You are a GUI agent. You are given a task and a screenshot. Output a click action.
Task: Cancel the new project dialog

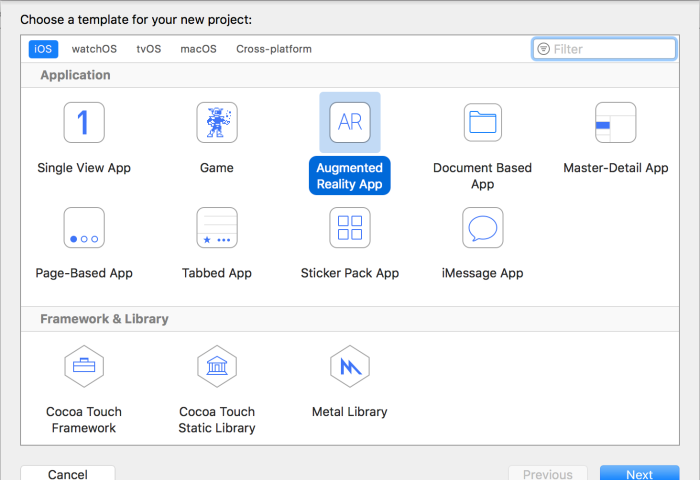[68, 473]
